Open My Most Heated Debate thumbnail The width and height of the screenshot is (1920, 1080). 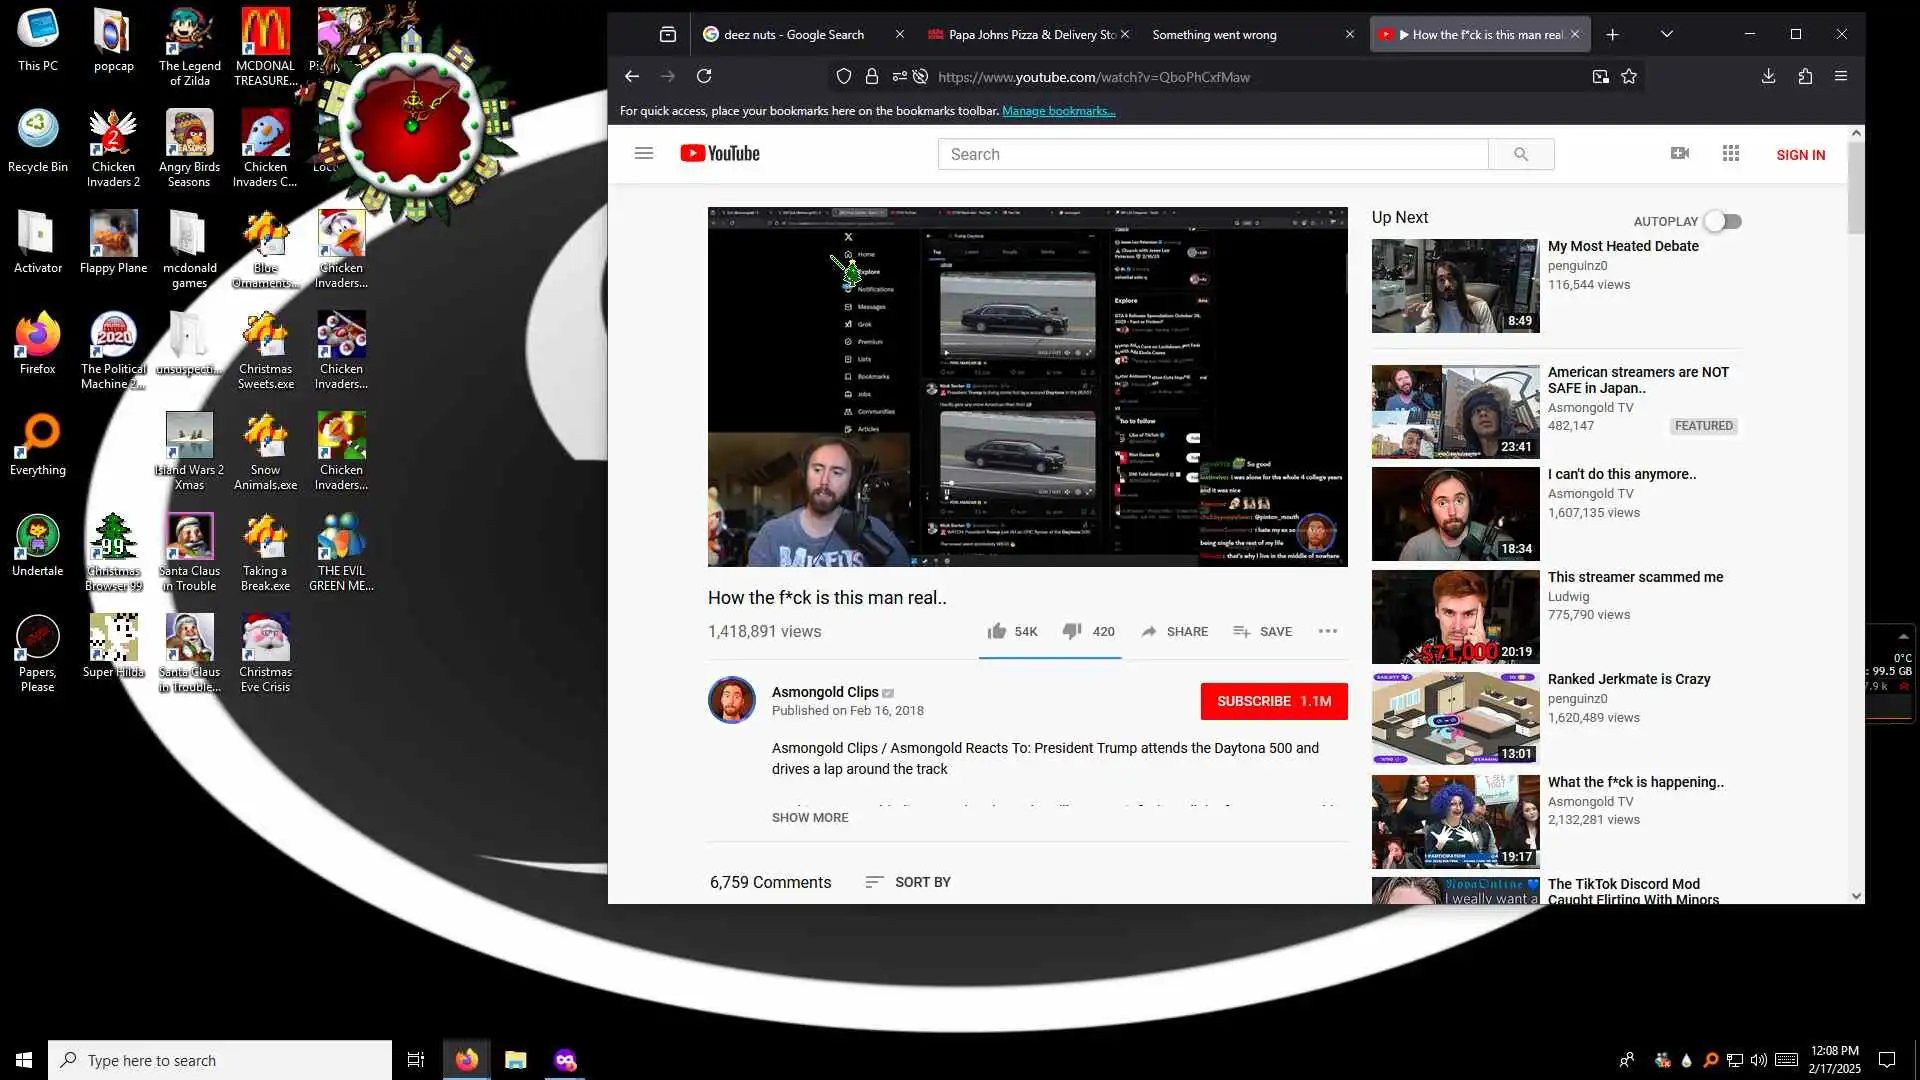[x=1455, y=286]
